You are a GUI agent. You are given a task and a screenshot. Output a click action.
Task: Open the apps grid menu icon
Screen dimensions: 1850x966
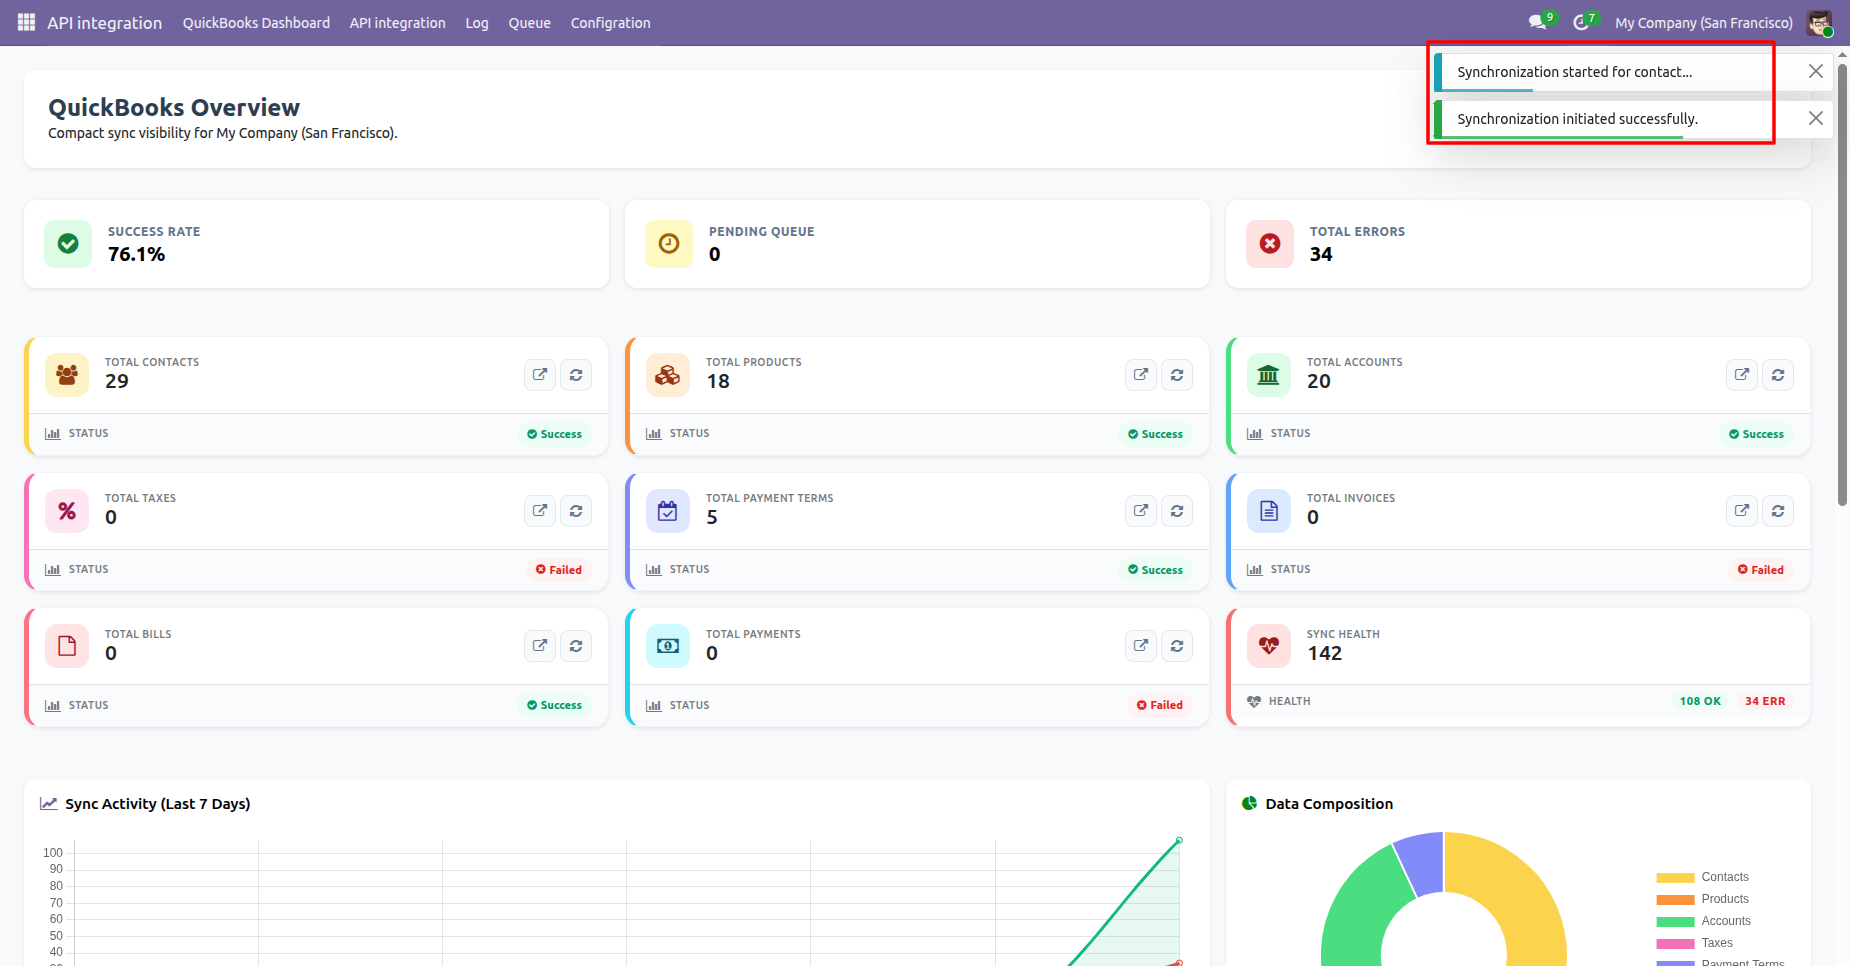(26, 22)
